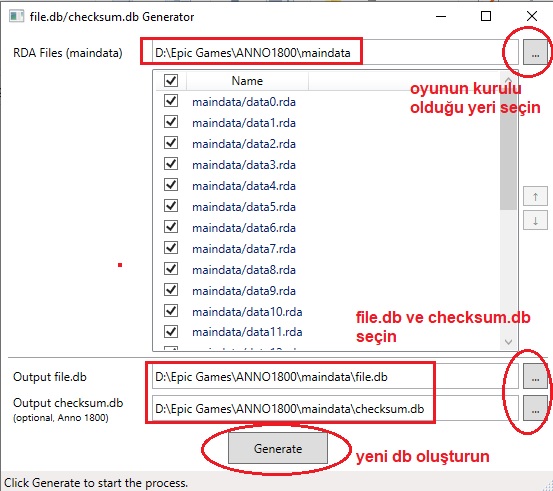Toggle the select-all checkbox in header
Screen dimensions: 553x491
point(171,80)
